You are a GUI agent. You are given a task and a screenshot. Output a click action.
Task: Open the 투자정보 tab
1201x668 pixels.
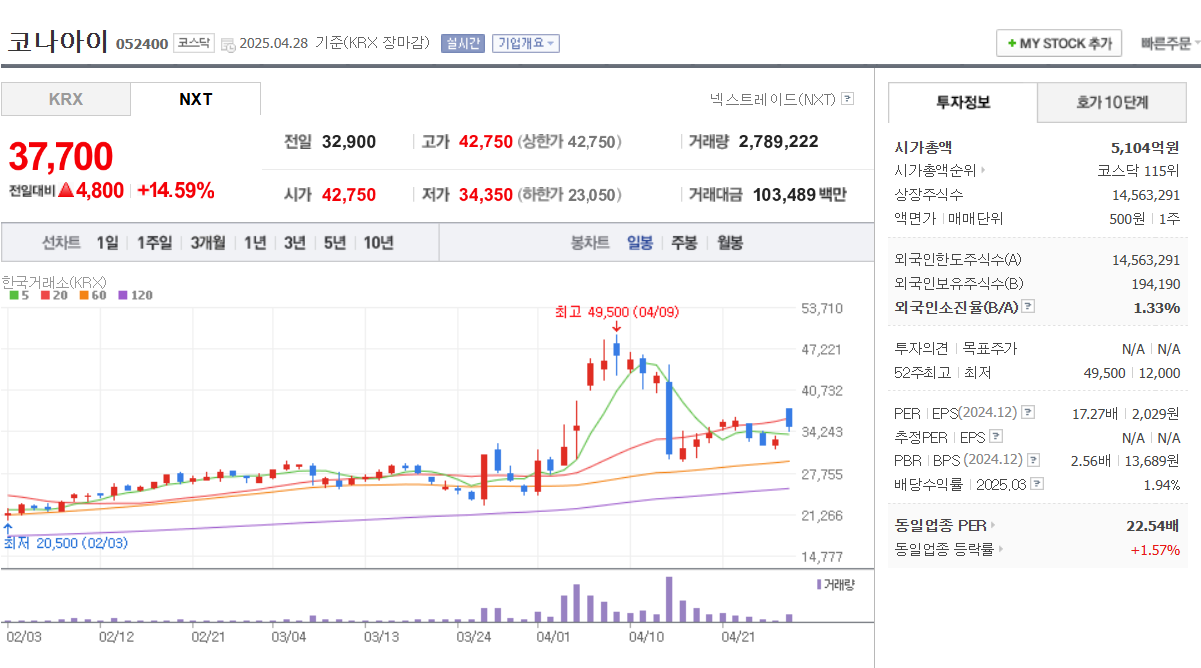click(x=963, y=102)
